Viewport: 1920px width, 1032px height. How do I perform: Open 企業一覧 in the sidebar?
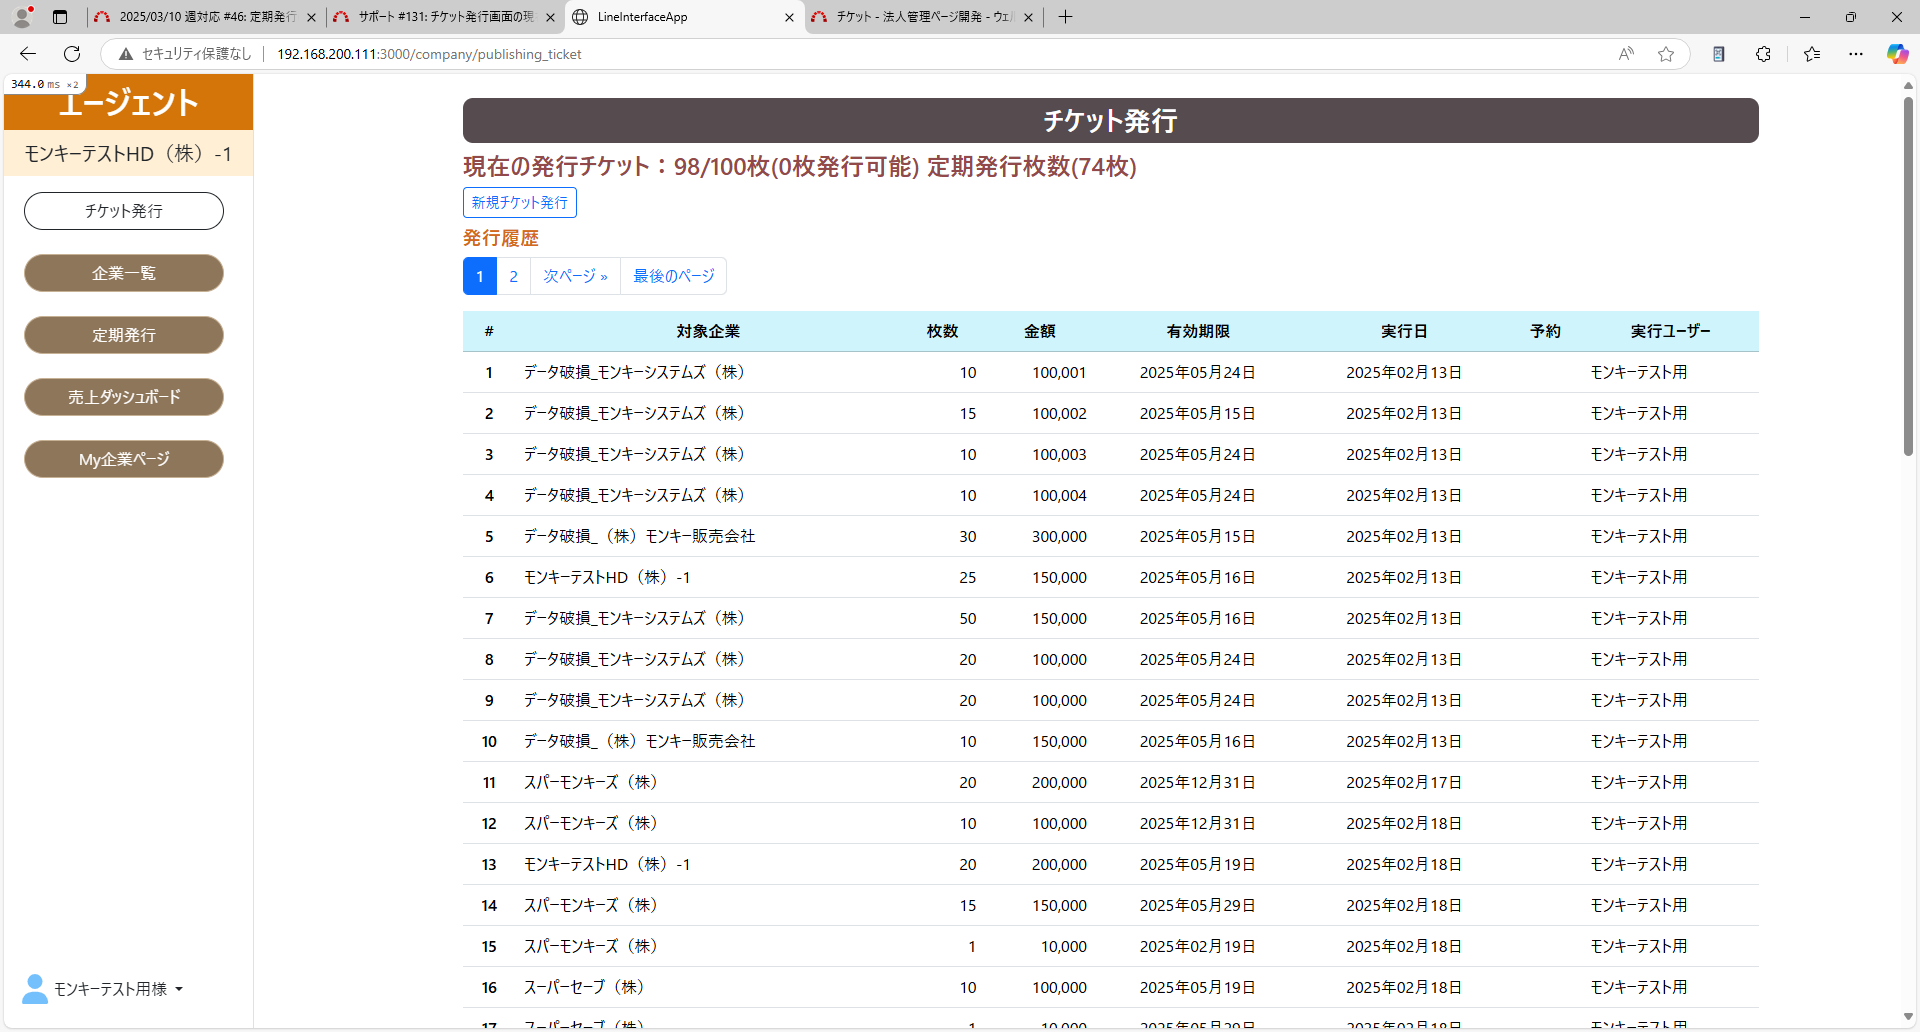[x=124, y=273]
